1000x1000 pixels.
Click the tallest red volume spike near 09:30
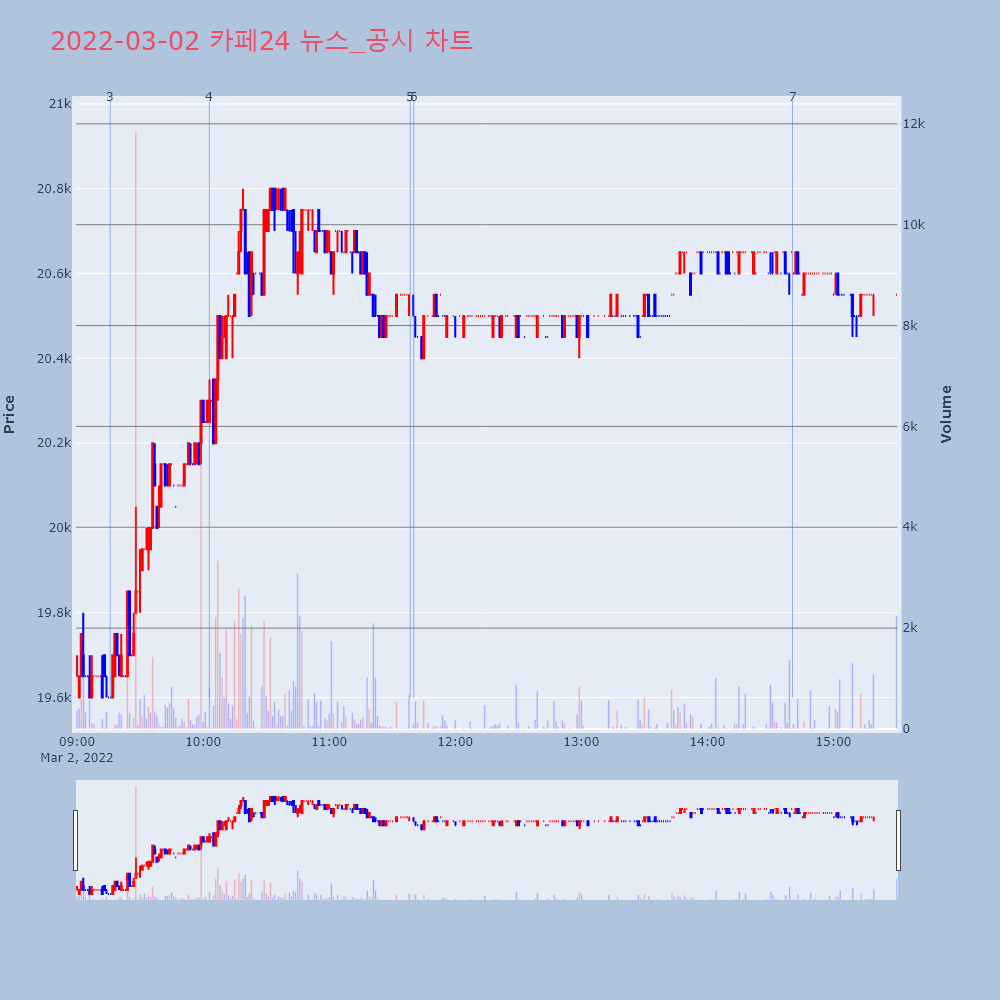[x=136, y=430]
